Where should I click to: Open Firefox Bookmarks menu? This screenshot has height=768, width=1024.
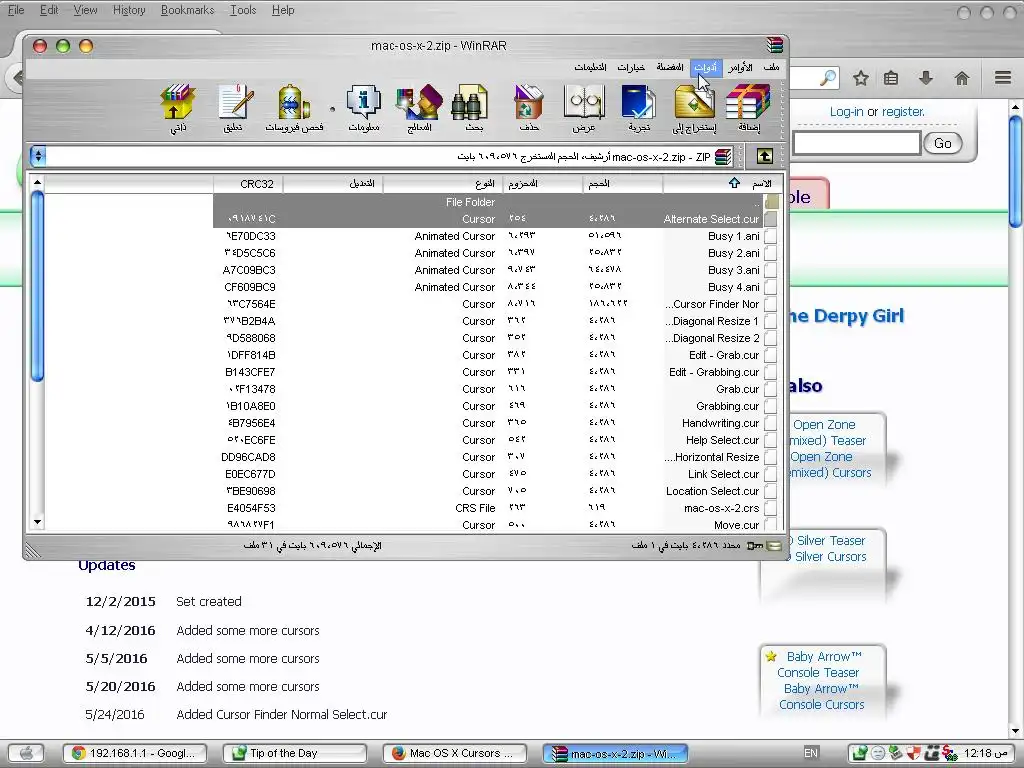tap(187, 10)
